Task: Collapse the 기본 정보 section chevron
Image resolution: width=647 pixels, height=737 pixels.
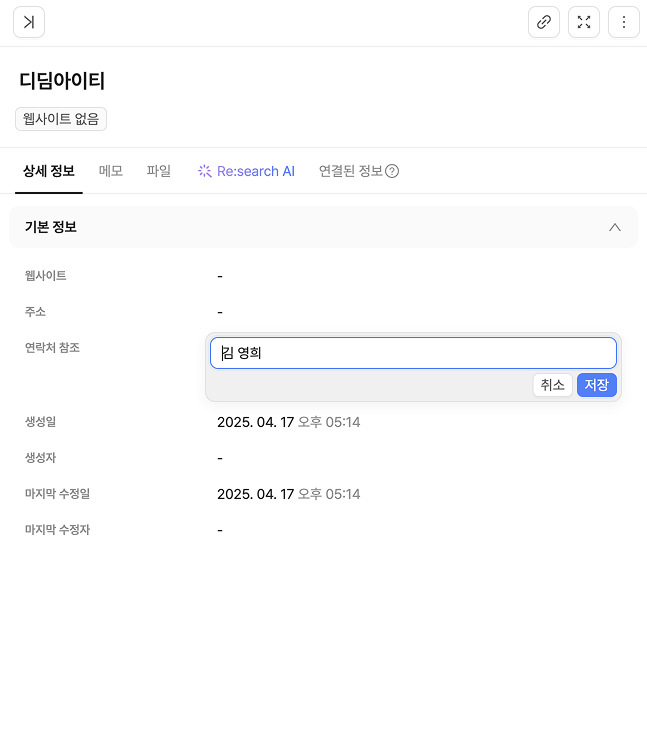Action: click(x=615, y=227)
